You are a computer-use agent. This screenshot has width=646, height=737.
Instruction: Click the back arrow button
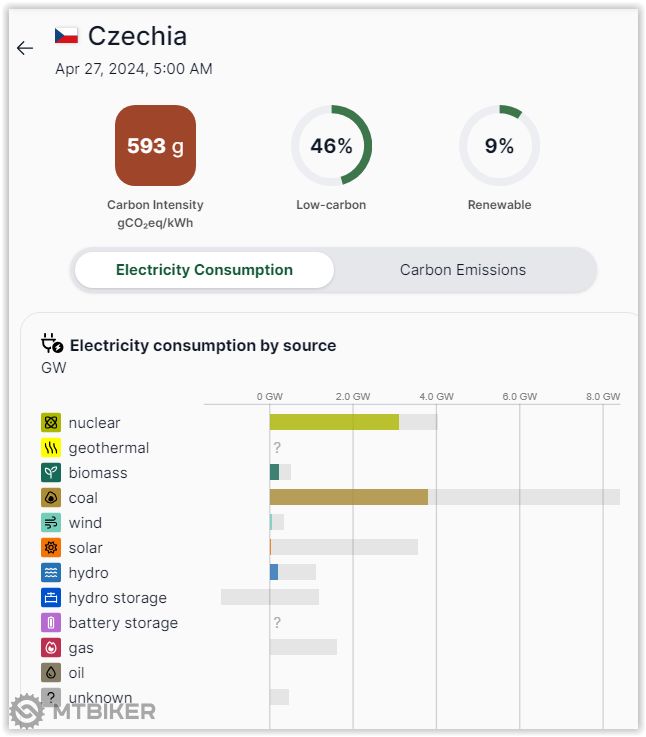click(x=25, y=48)
